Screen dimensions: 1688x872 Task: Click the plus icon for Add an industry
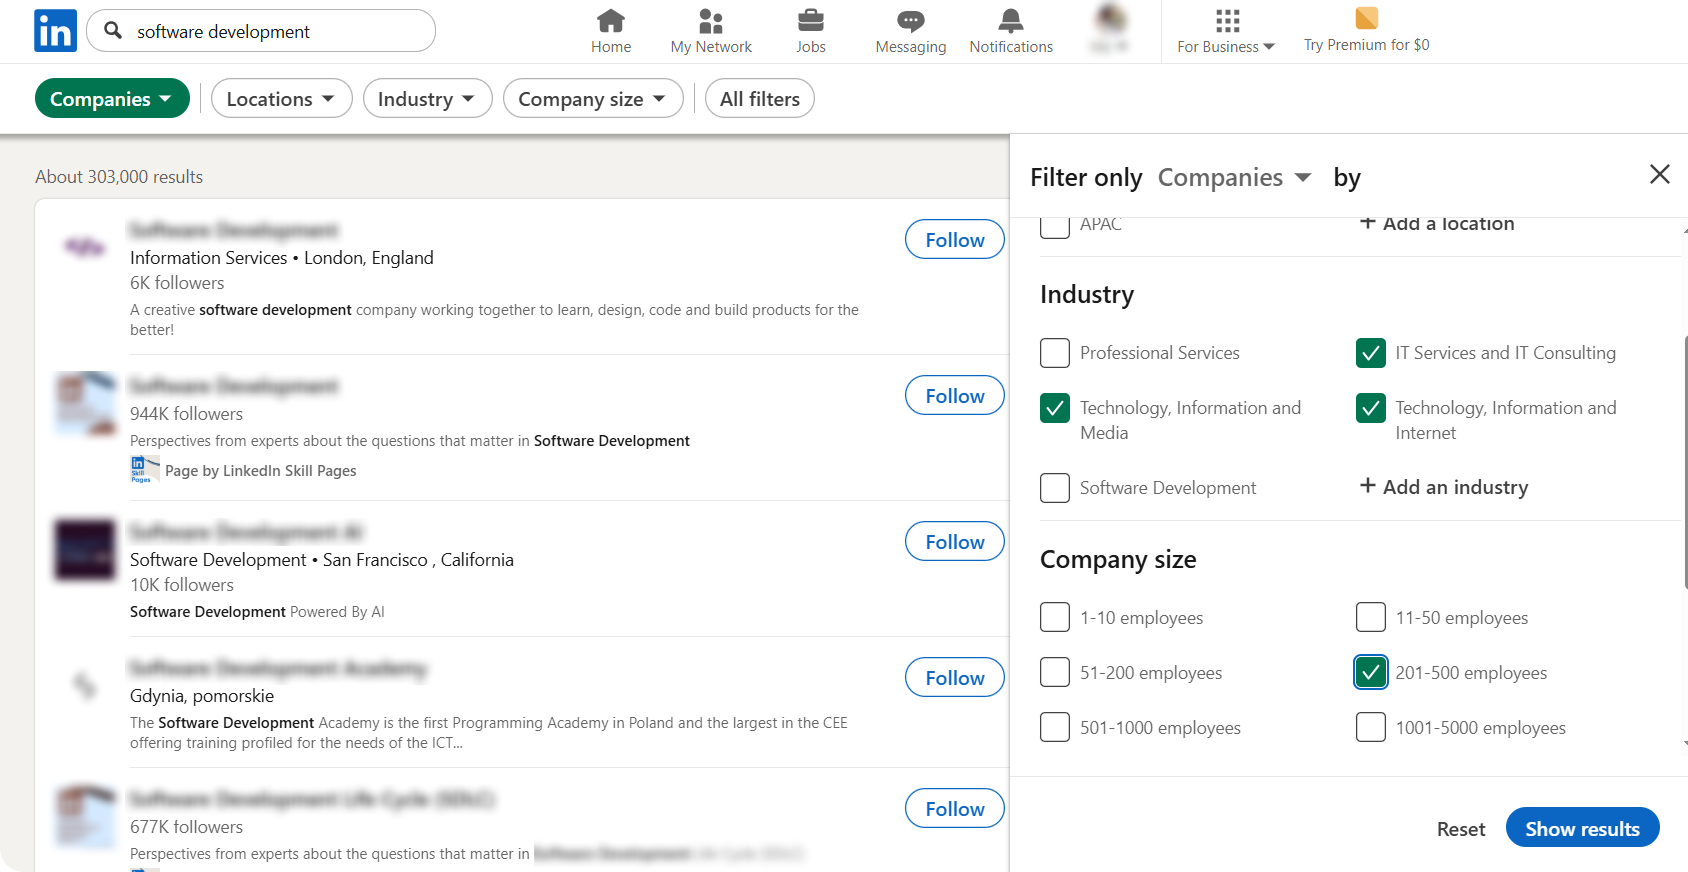coord(1368,485)
